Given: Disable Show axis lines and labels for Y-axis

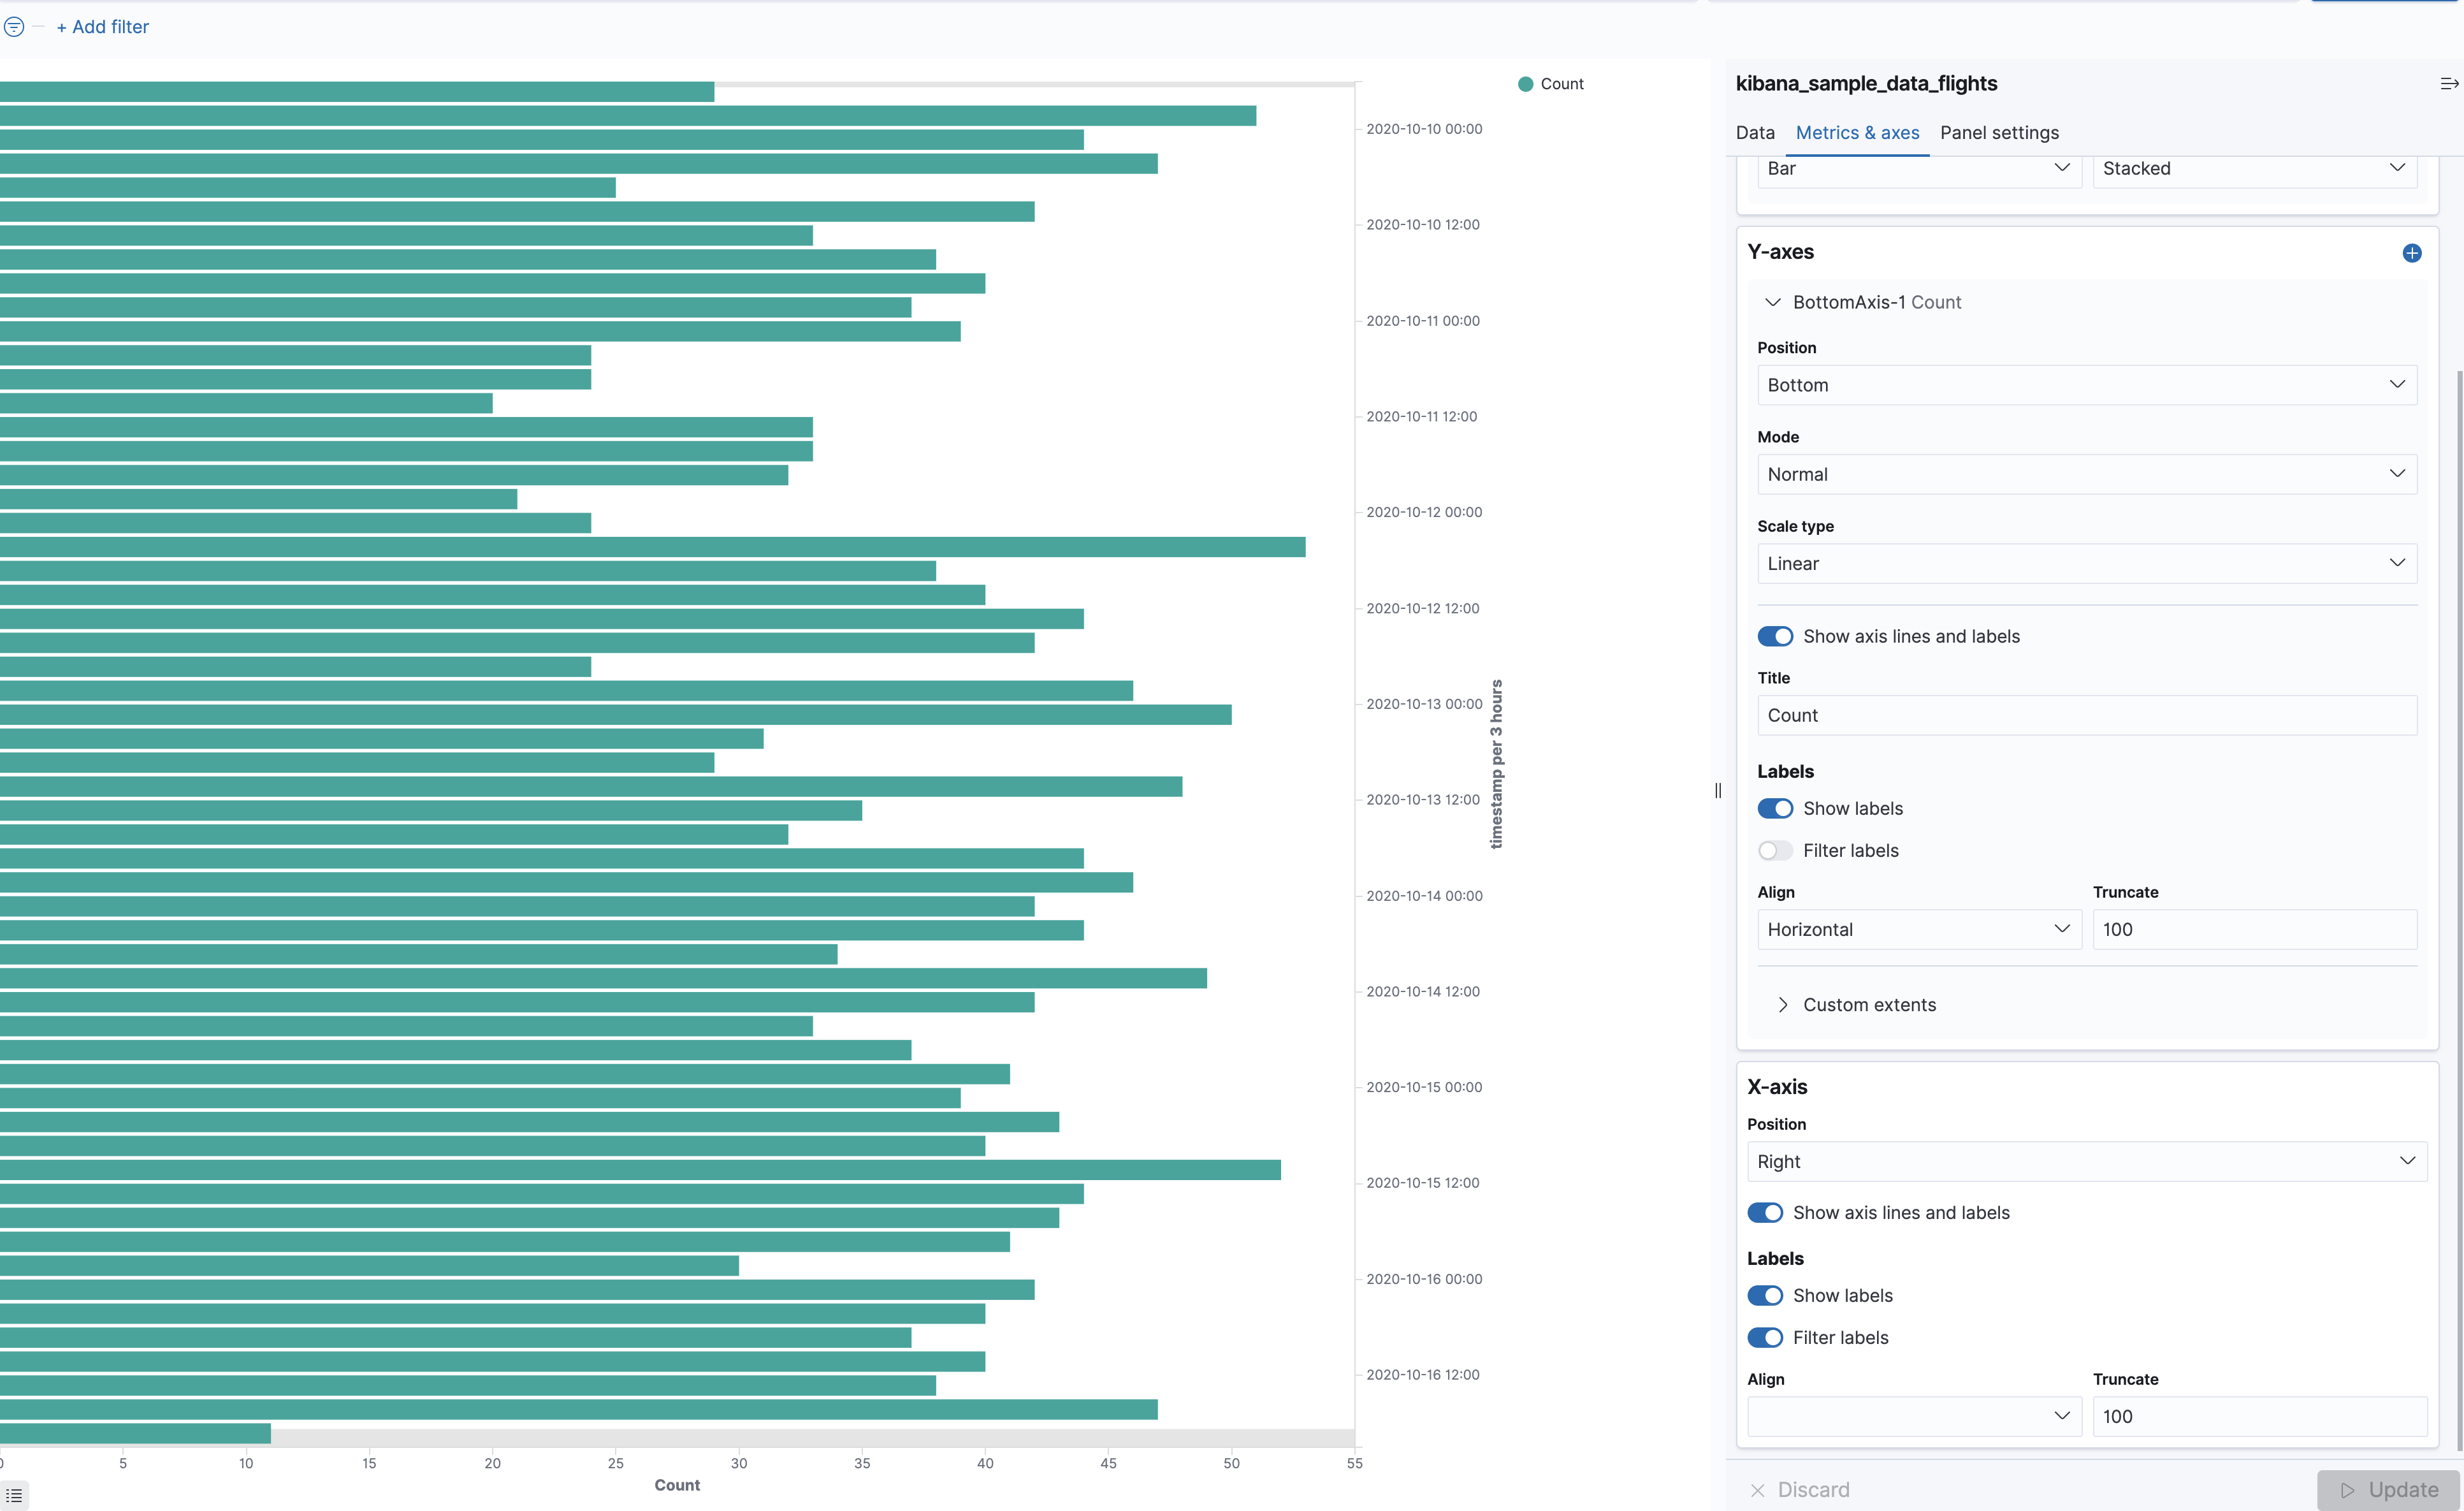Looking at the screenshot, I should tap(1775, 636).
